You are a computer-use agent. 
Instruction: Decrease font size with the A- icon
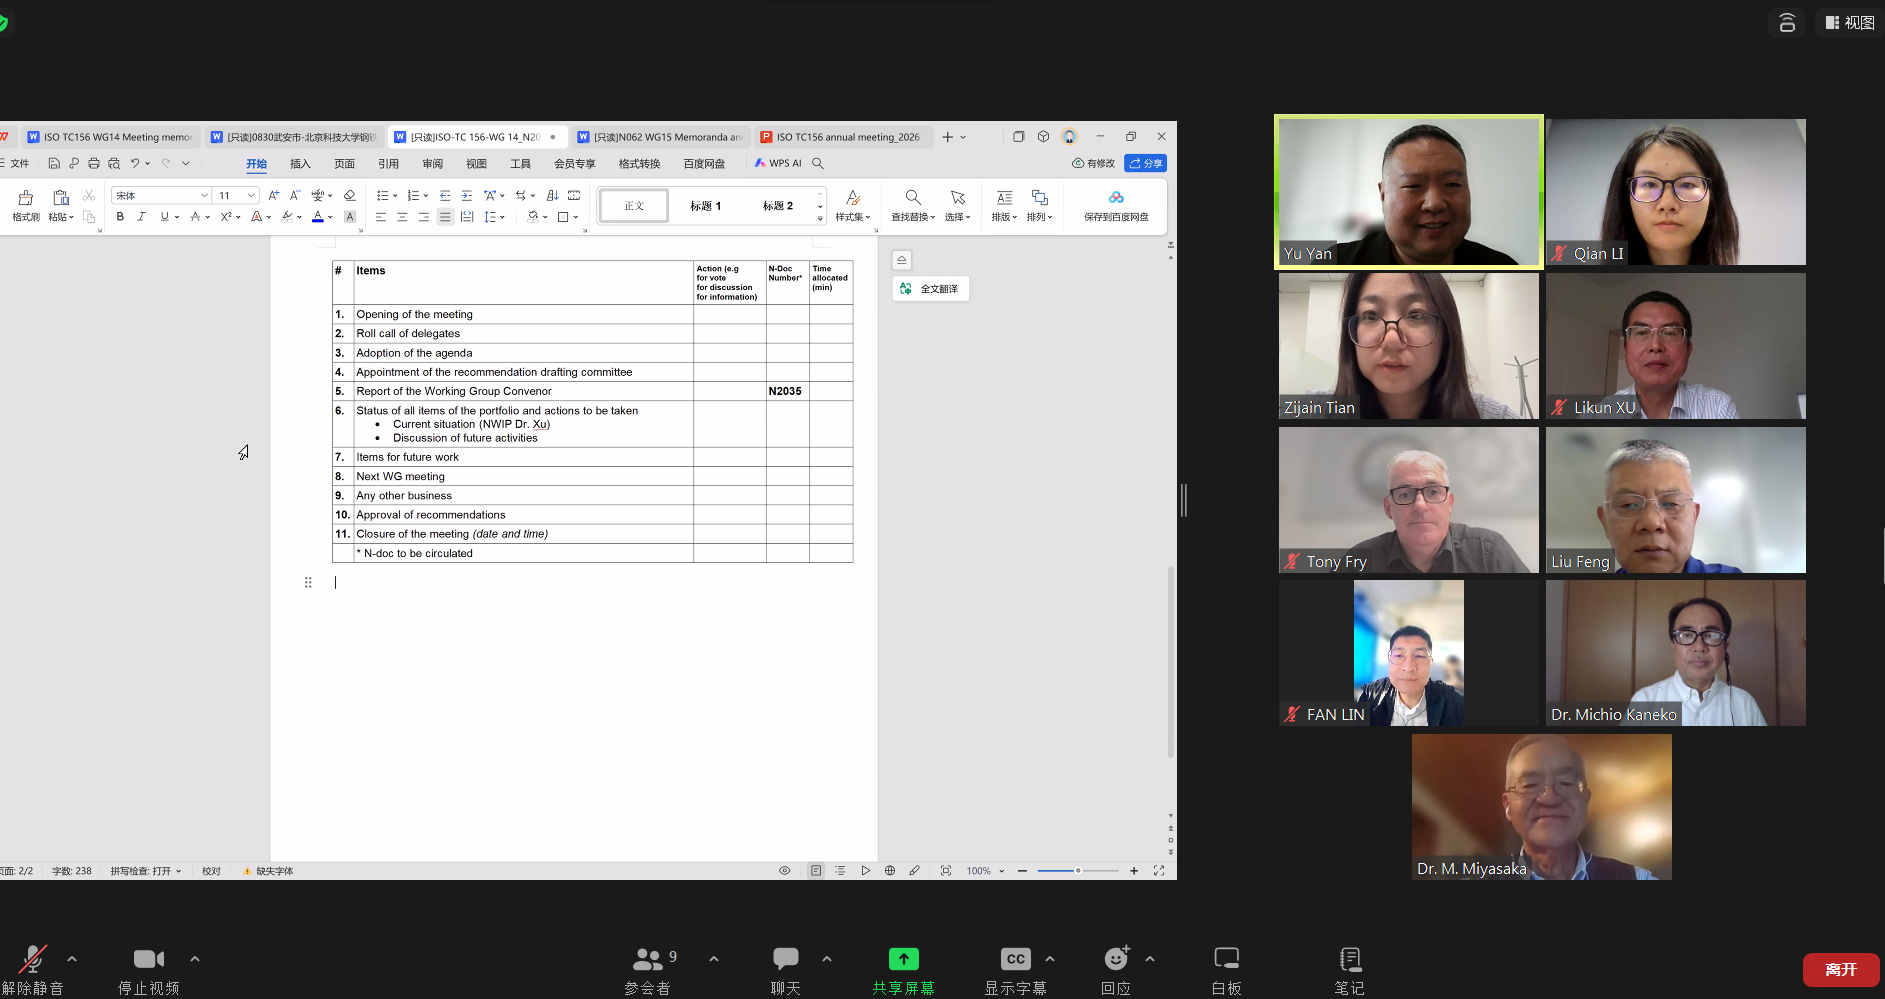pos(294,195)
